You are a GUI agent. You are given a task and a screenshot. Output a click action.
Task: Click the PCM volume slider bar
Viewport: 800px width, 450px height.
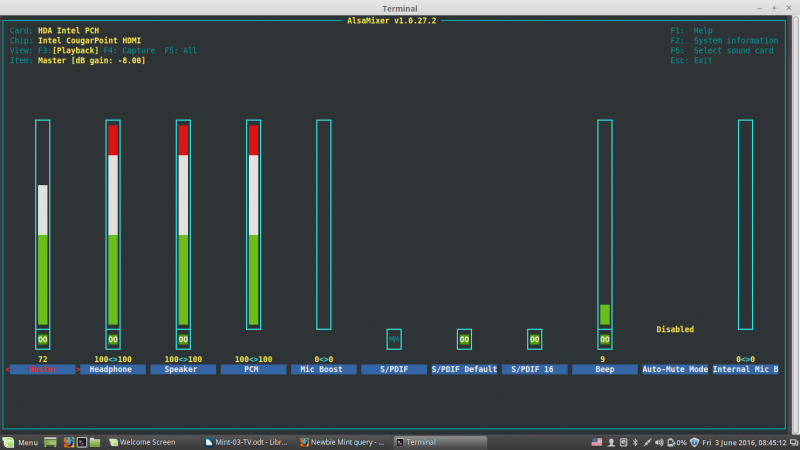pos(254,224)
